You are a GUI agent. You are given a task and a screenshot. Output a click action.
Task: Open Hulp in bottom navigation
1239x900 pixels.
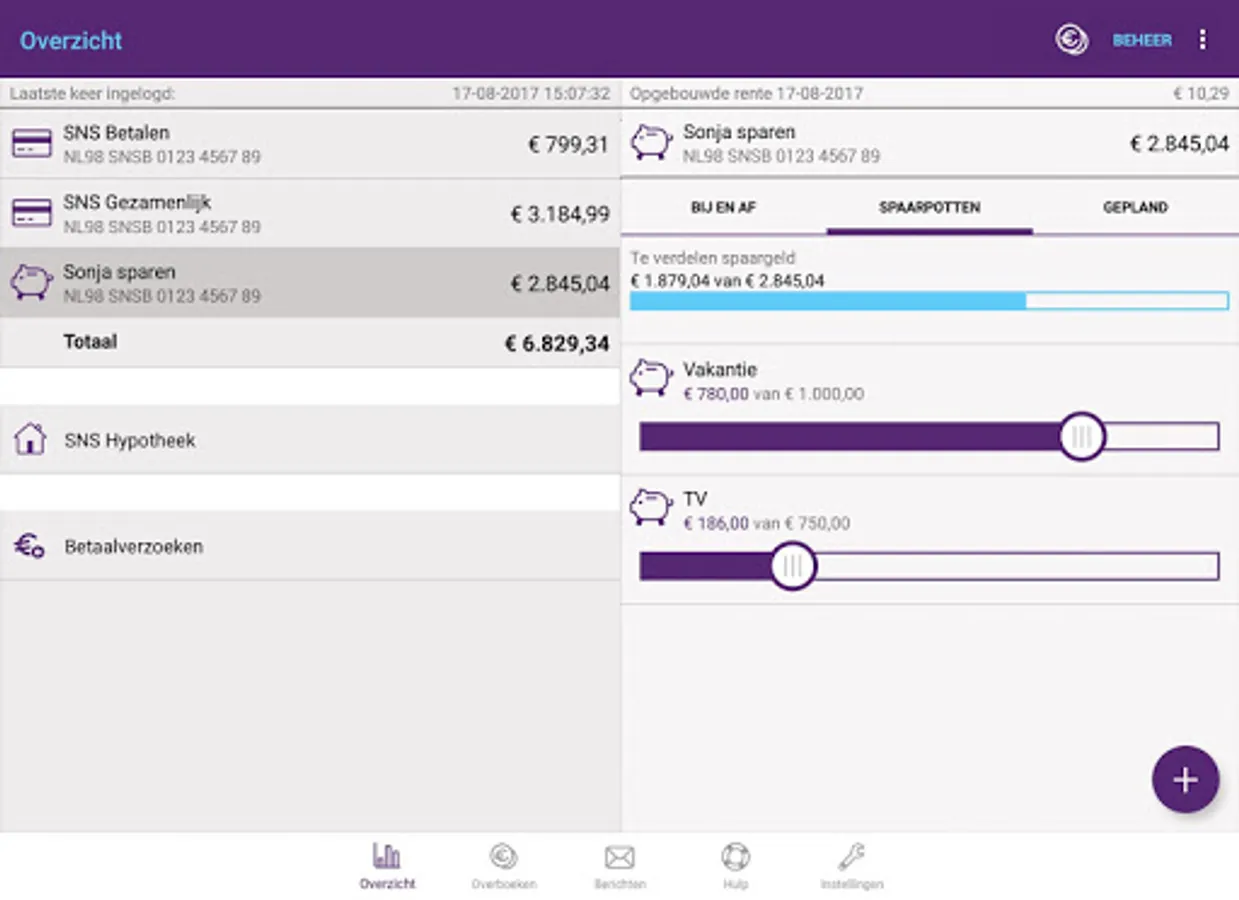pos(735,866)
